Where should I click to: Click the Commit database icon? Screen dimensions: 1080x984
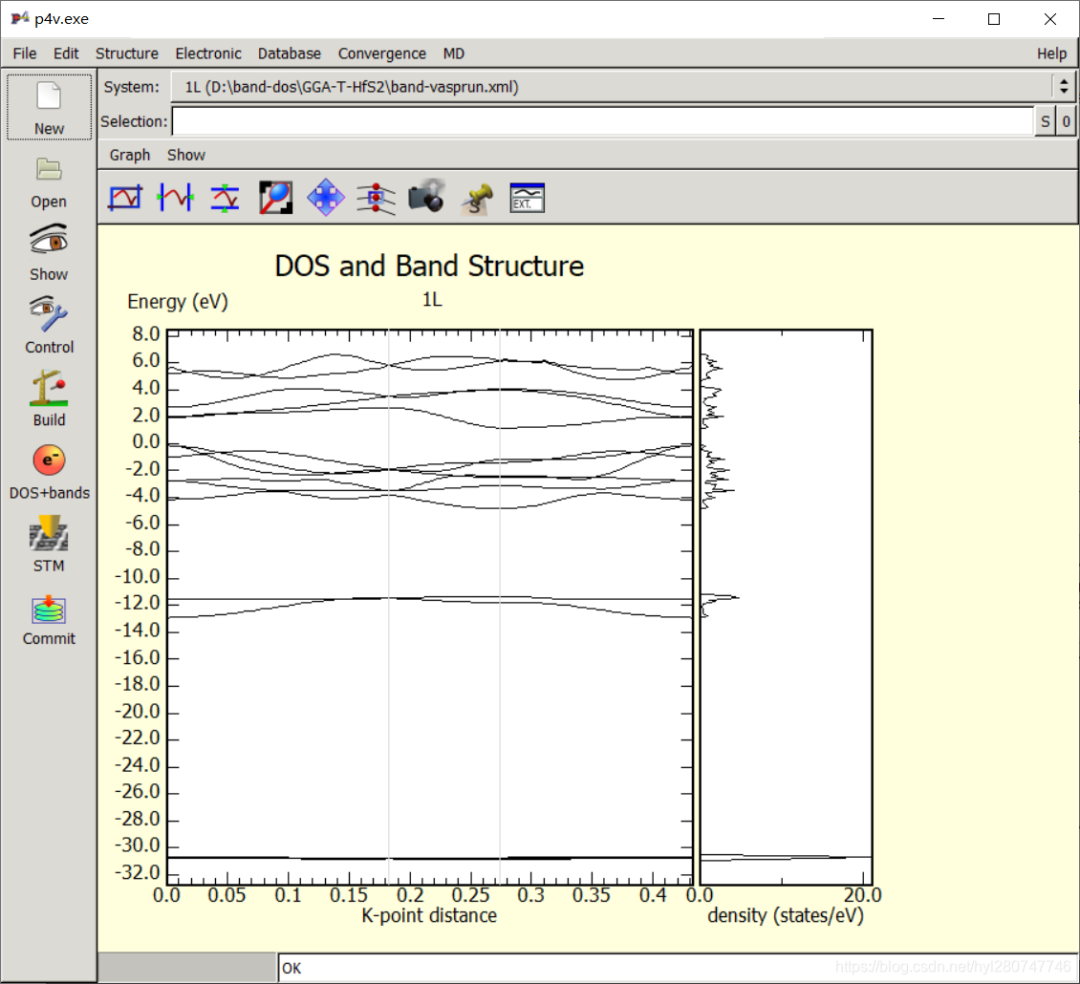[49, 609]
